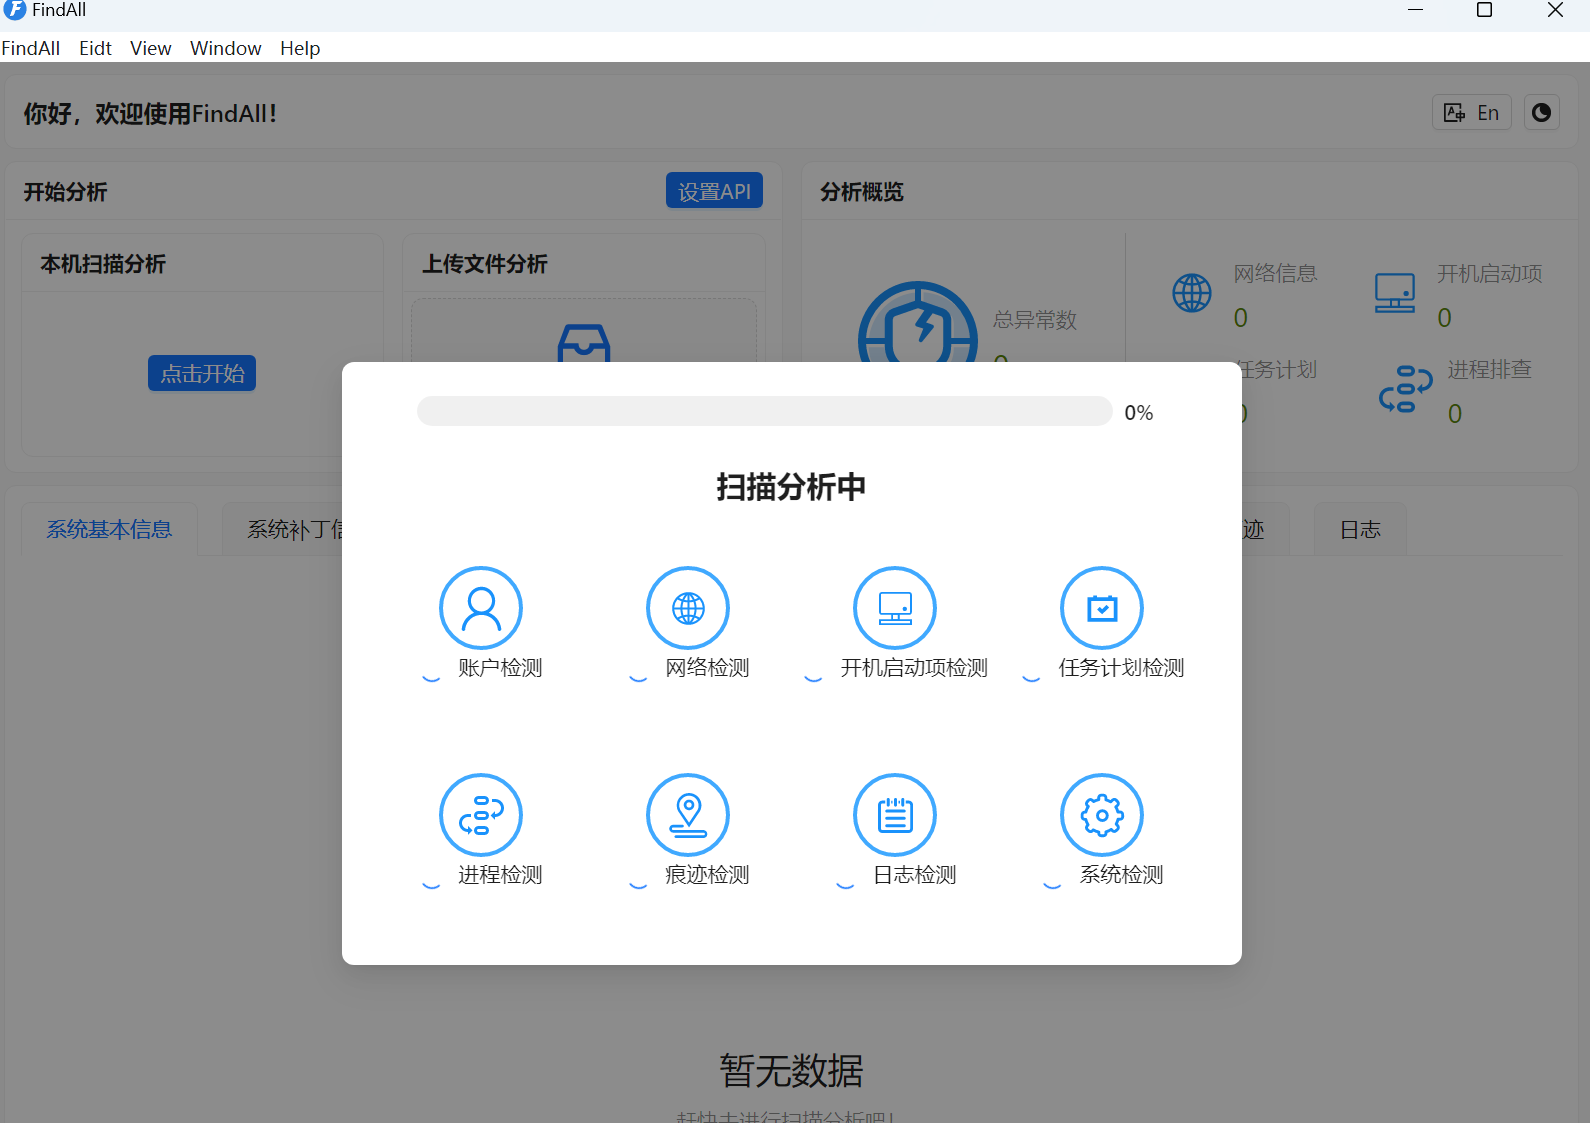The height and width of the screenshot is (1123, 1590).
Task: Click the 痕迹检测 location pin icon
Action: 688,815
